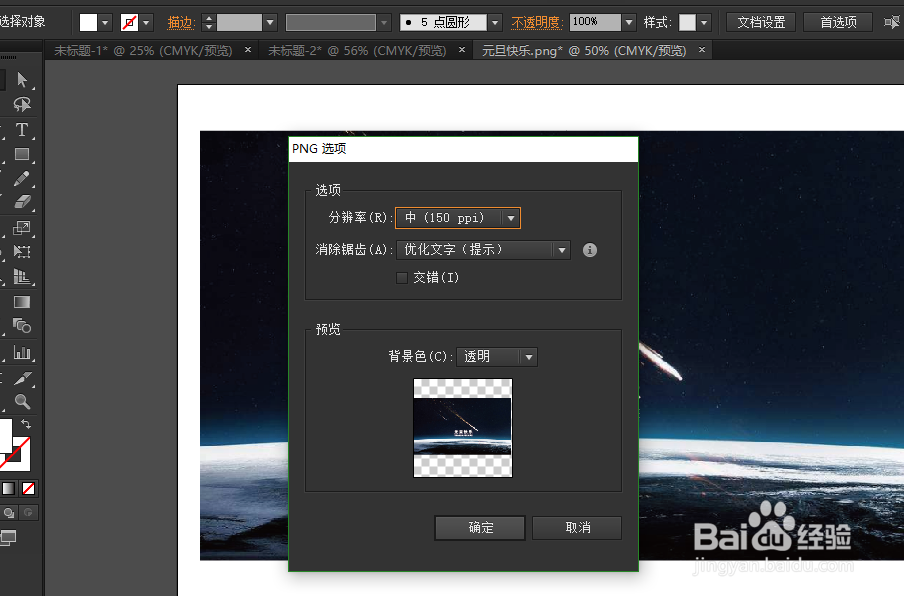
Task: Select the Scale tool
Action: pyautogui.click(x=22, y=228)
